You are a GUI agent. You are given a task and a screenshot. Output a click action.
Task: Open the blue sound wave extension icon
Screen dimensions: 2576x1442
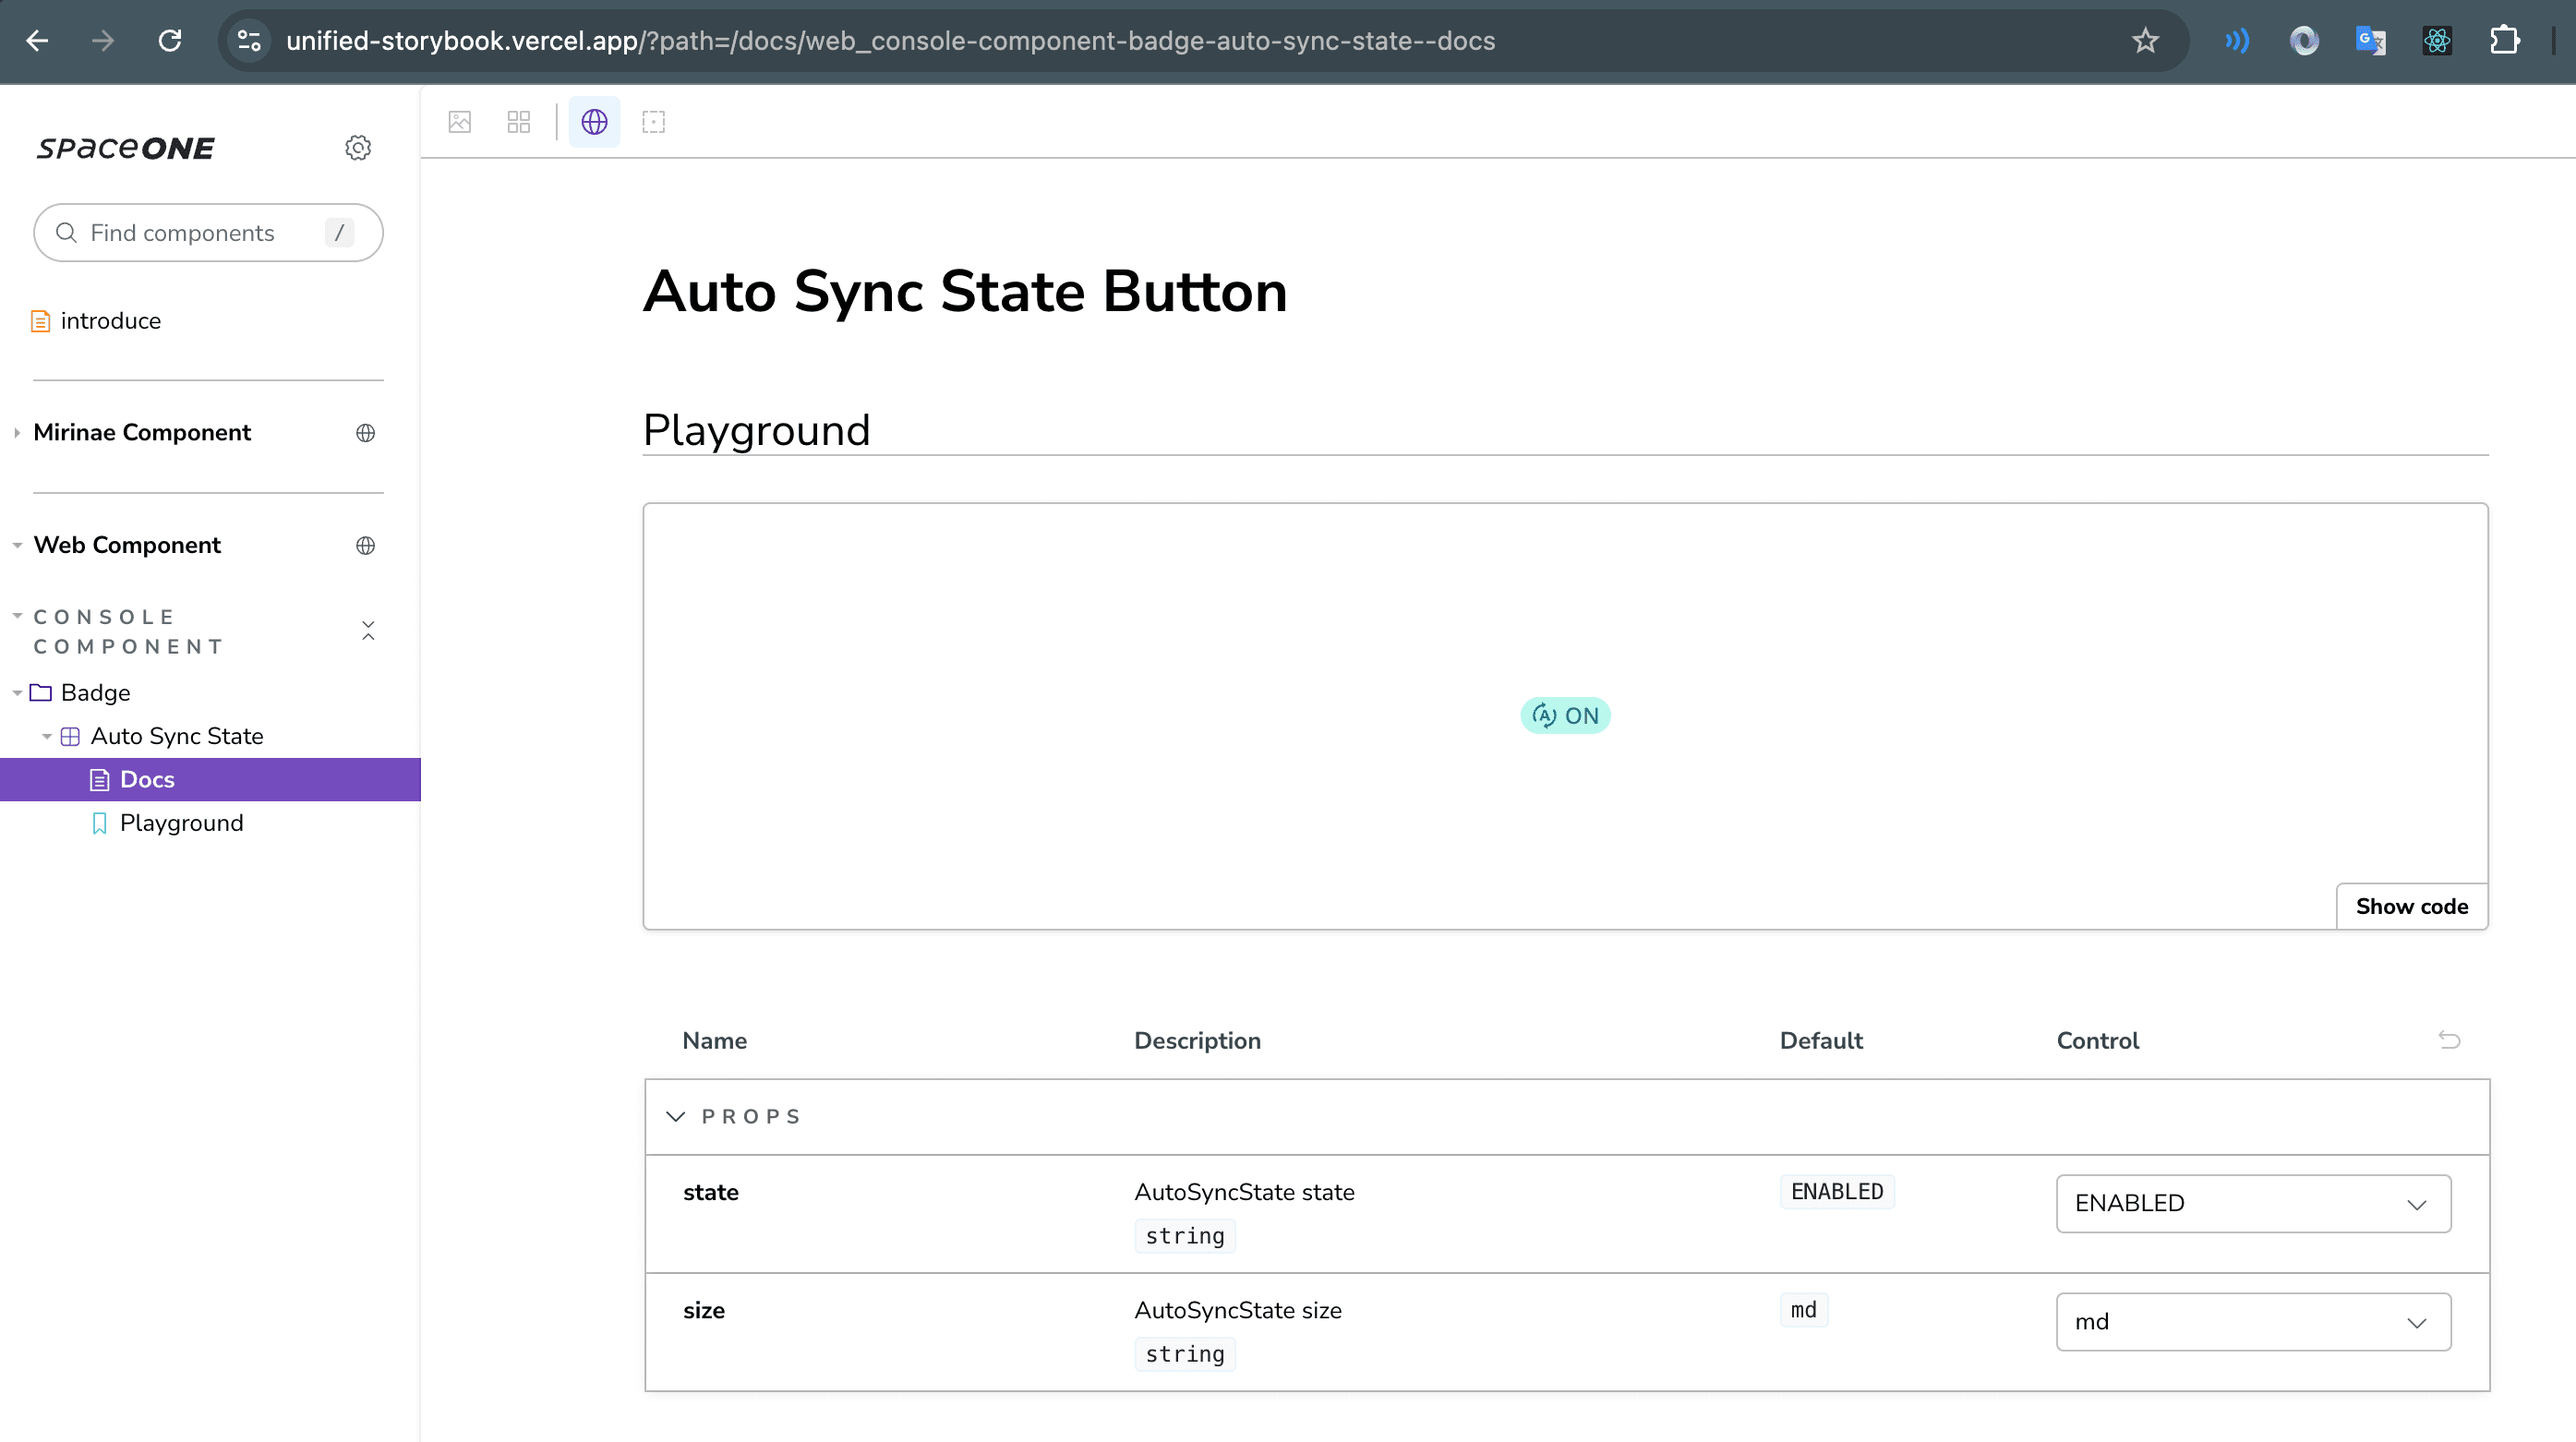pyautogui.click(x=2237, y=41)
